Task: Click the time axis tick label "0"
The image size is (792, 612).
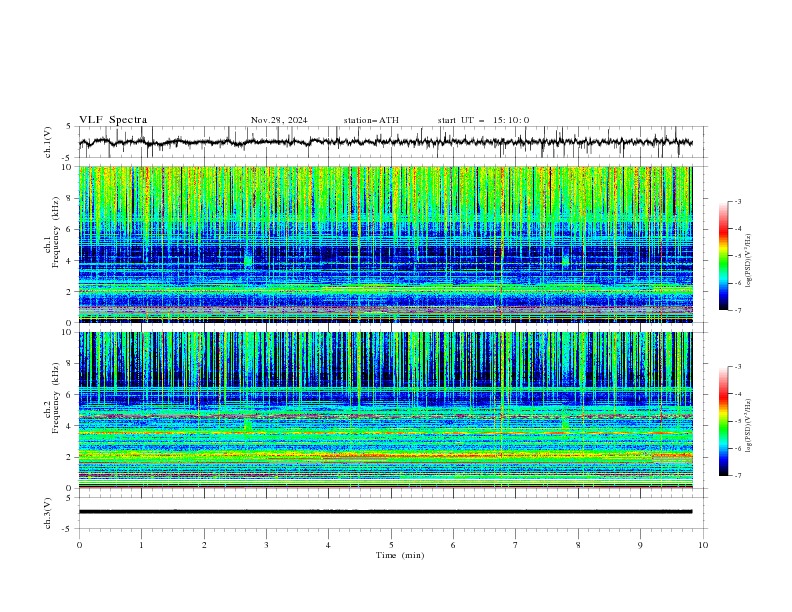Action: pyautogui.click(x=79, y=545)
